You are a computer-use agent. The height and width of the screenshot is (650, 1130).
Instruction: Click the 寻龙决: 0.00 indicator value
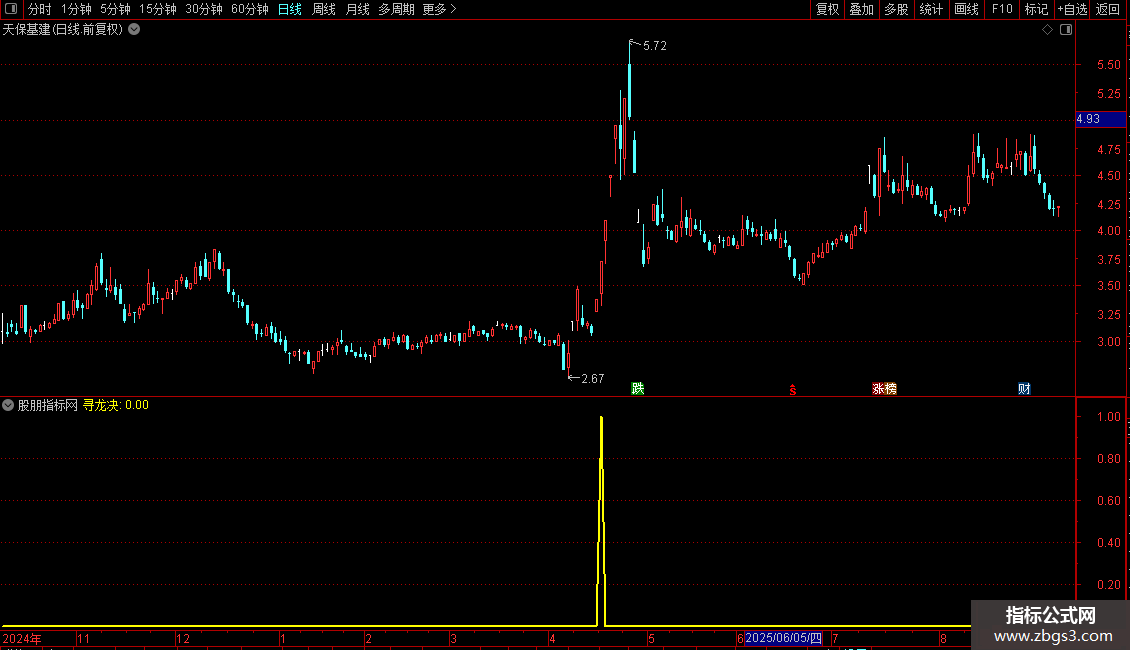coord(116,405)
